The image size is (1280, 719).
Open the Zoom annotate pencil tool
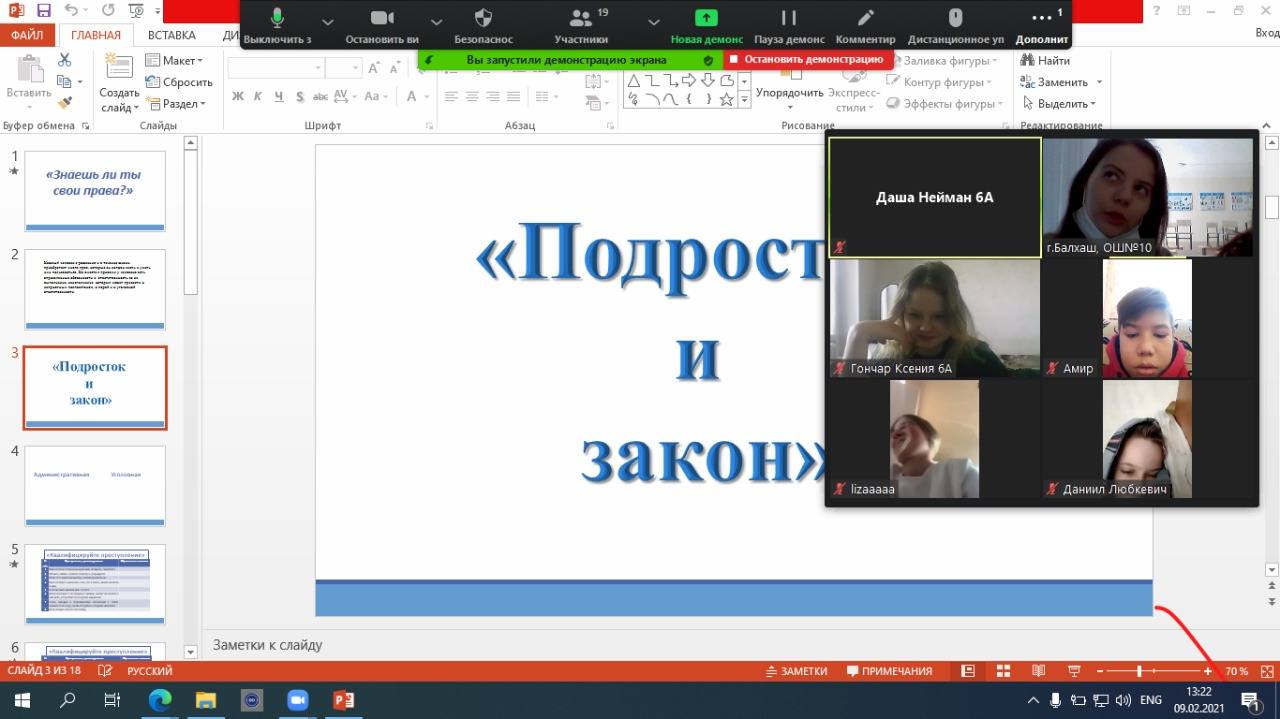pyautogui.click(x=865, y=19)
